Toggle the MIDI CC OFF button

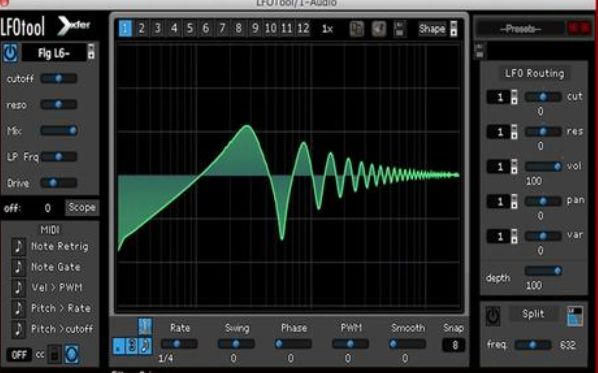tap(19, 355)
